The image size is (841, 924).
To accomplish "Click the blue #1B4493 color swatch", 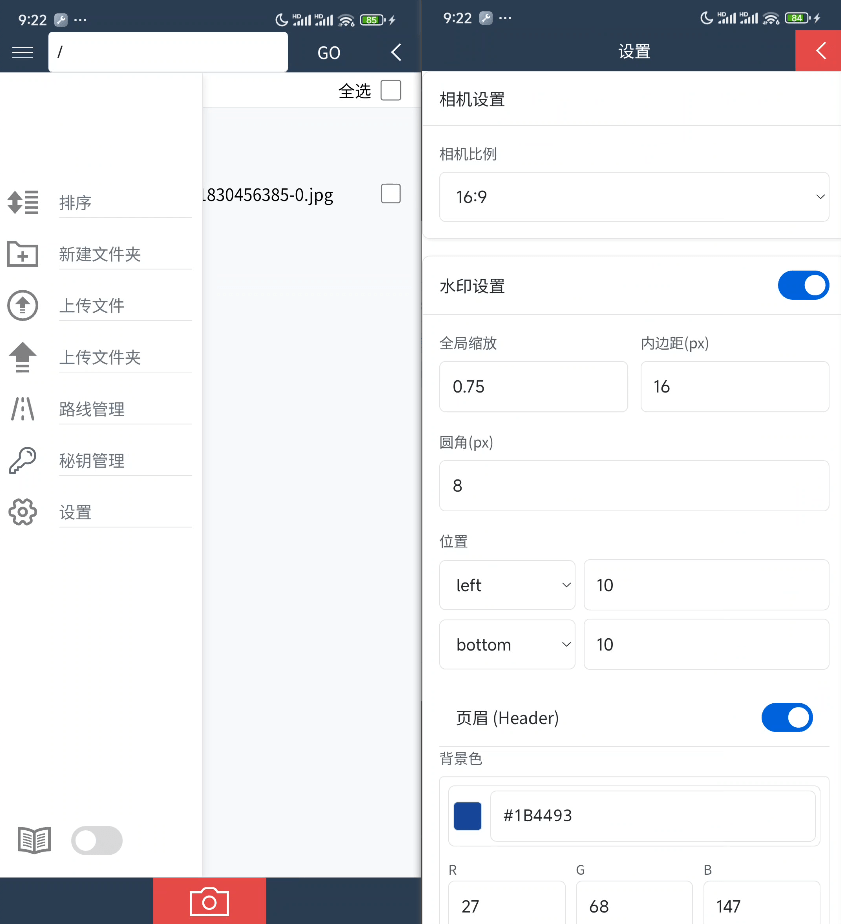I will click(x=467, y=816).
